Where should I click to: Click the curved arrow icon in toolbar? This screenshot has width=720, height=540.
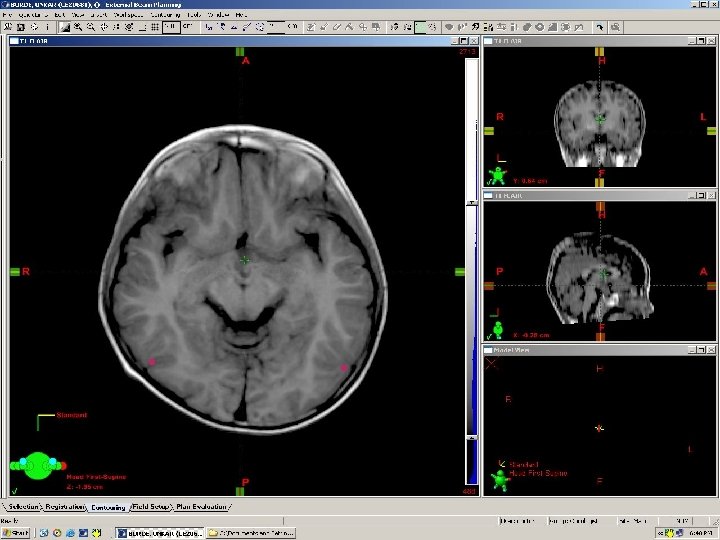coord(599,27)
